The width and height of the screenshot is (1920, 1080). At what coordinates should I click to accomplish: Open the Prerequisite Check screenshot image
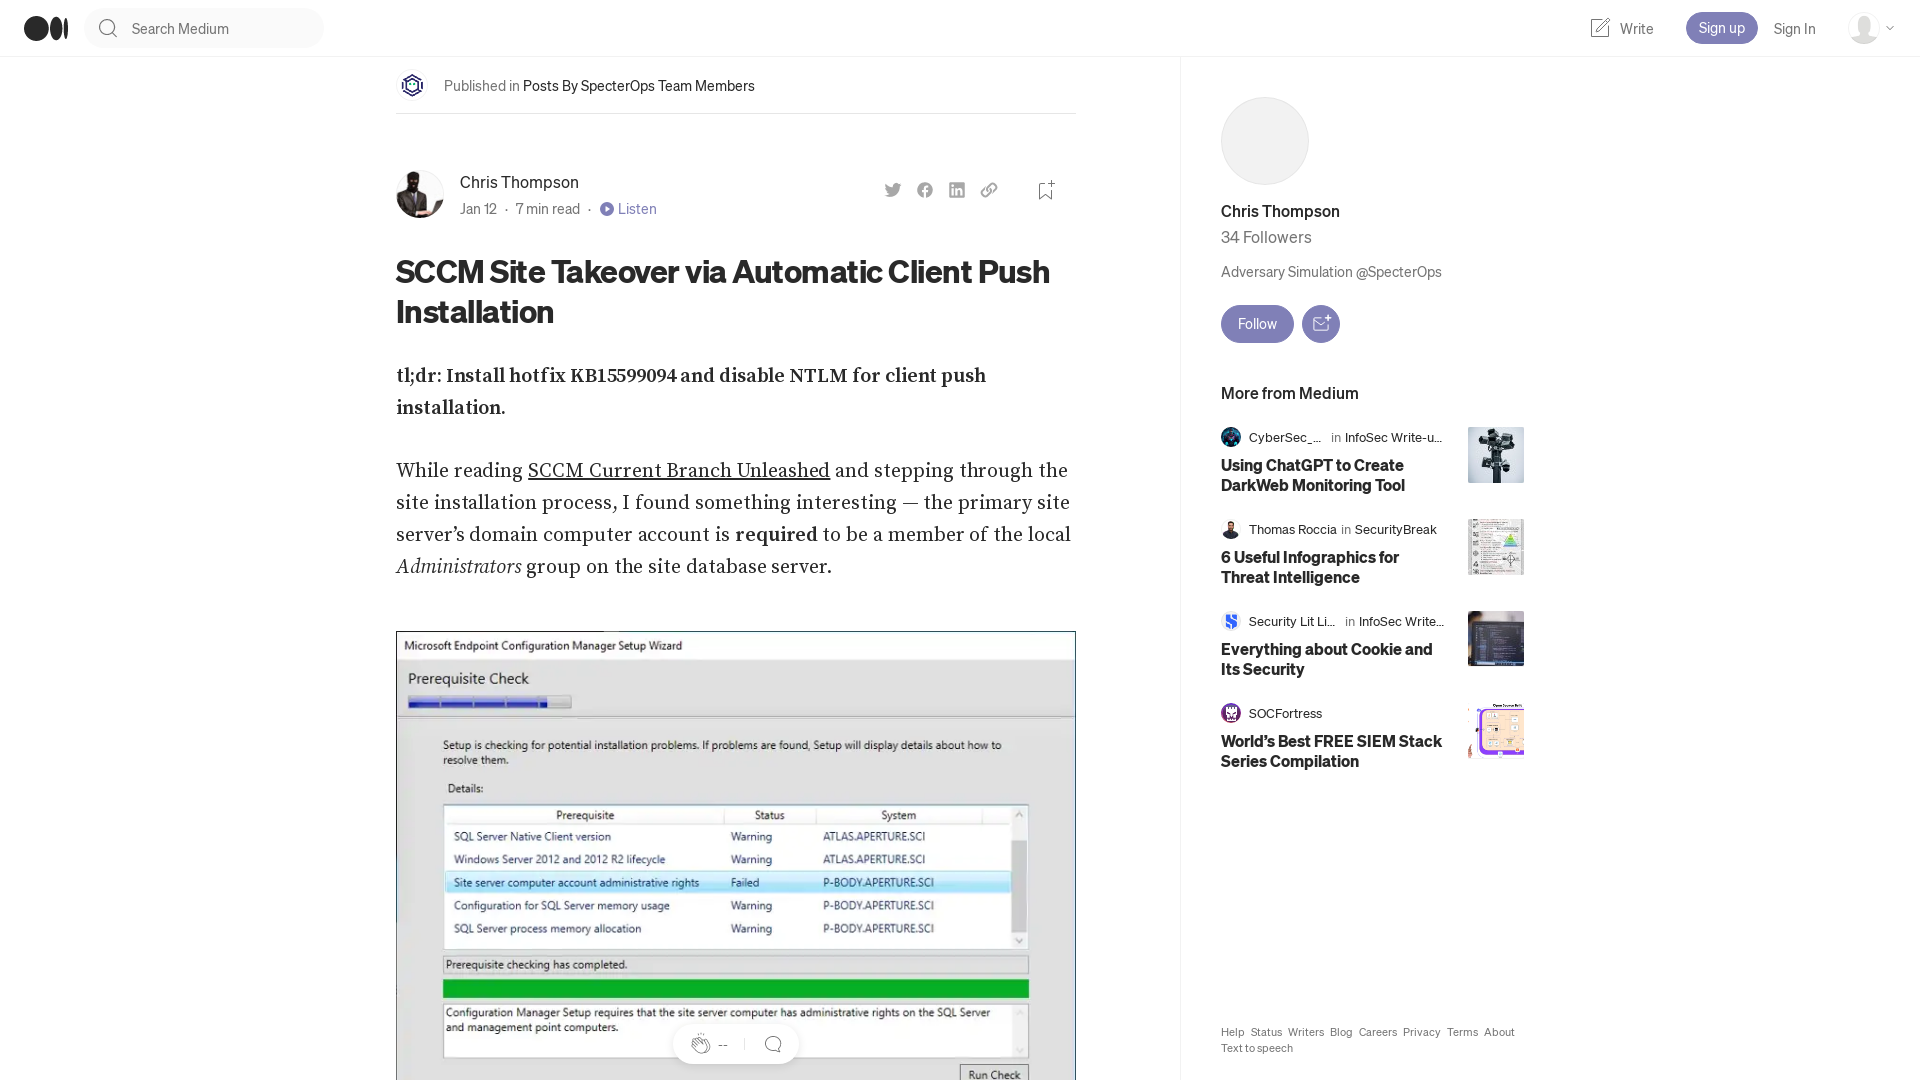[x=736, y=855]
